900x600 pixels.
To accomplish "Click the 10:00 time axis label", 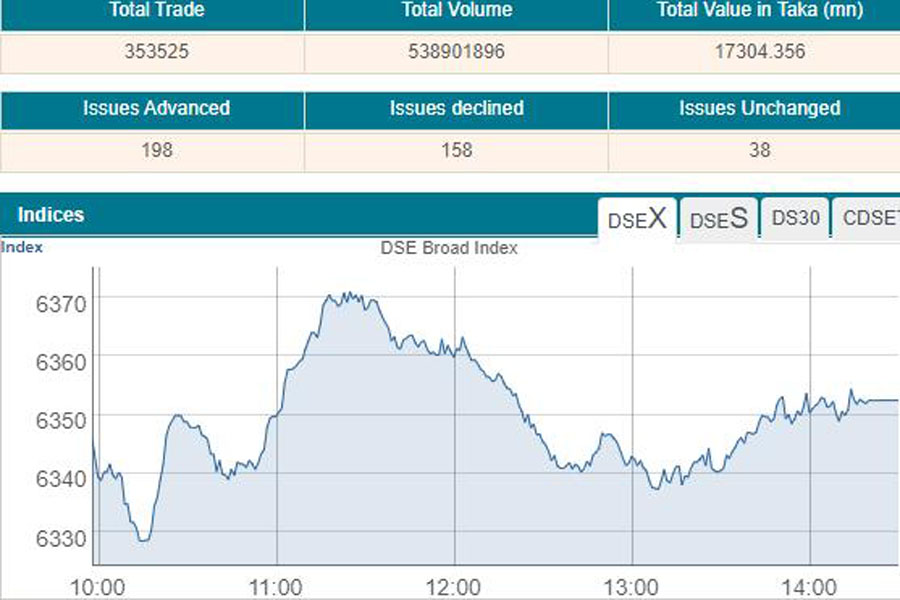I will [99, 585].
